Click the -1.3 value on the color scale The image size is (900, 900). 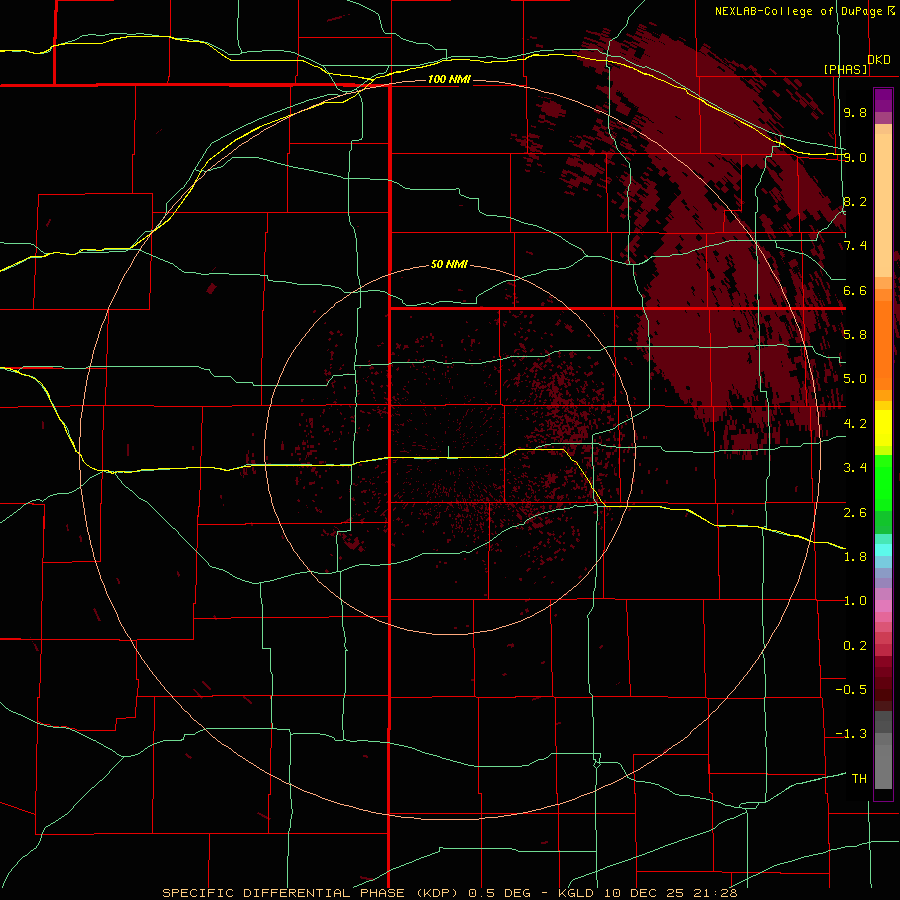point(851,734)
